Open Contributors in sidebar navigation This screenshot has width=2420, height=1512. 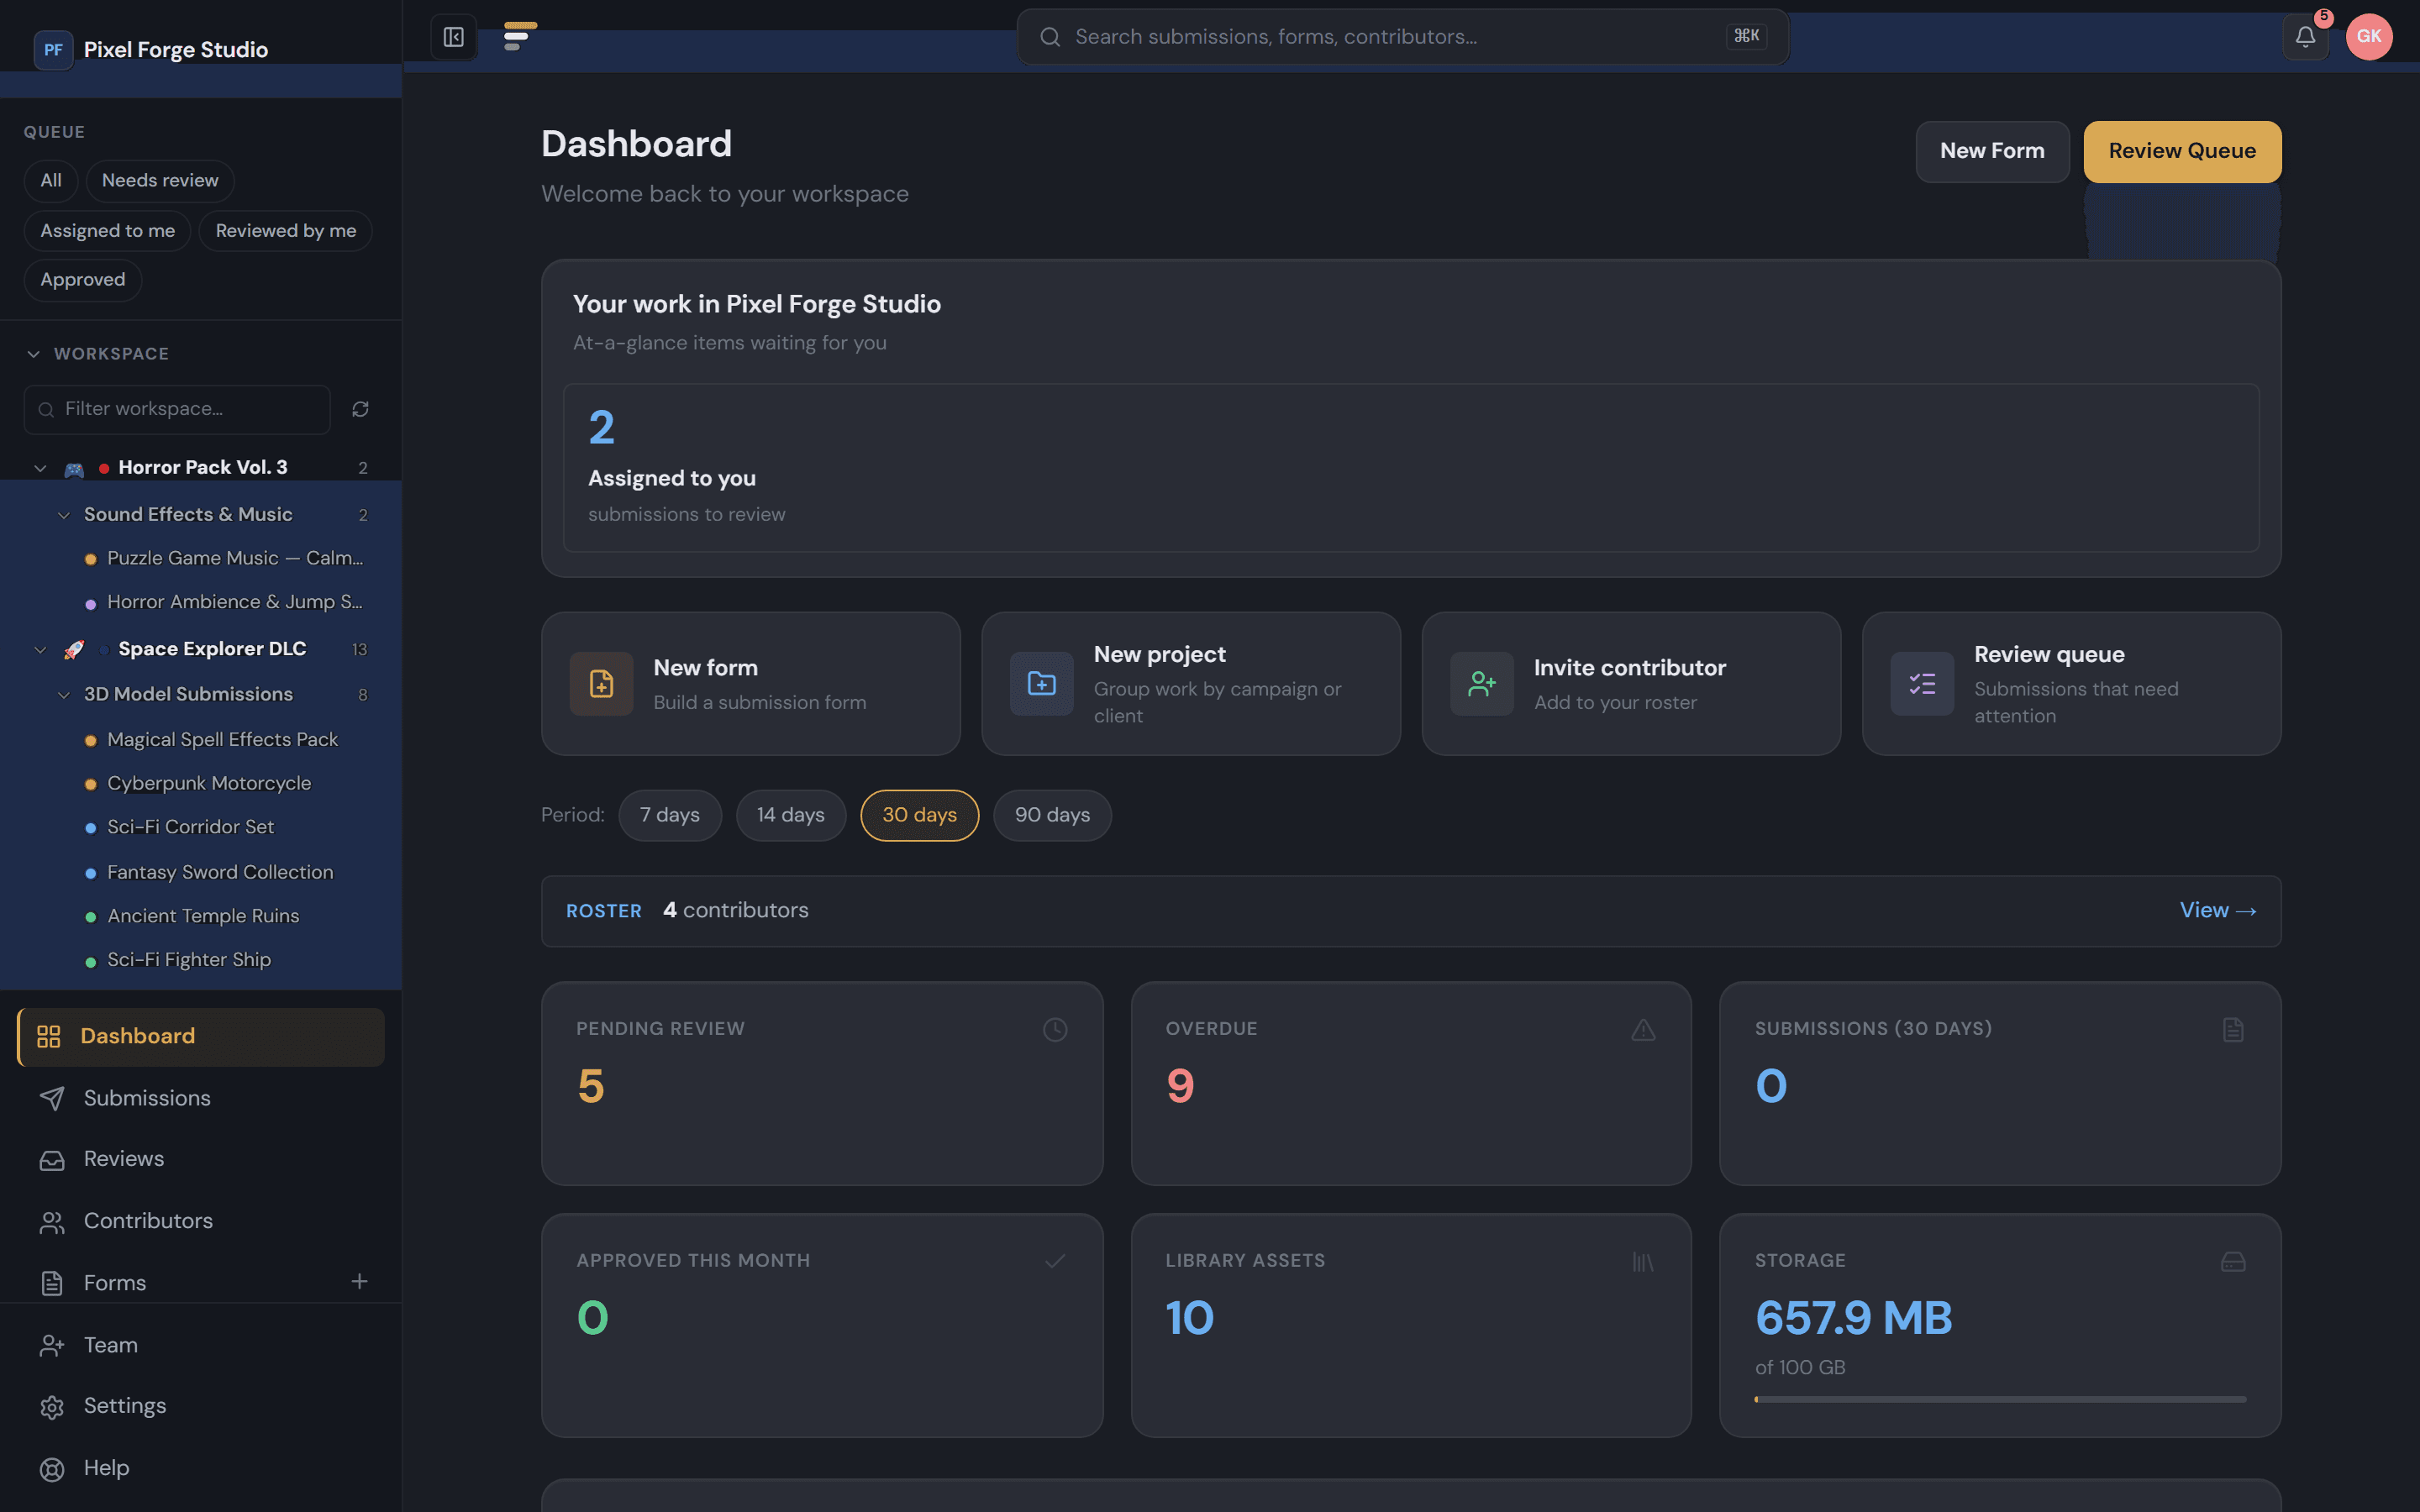point(201,1221)
